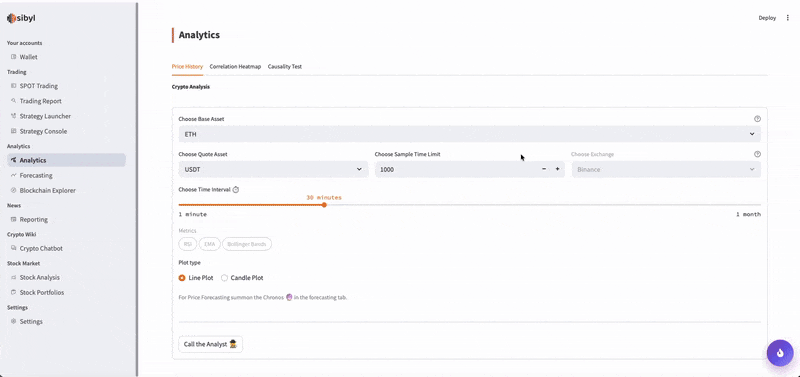This screenshot has width=800, height=377.
Task: Open the Choose Quote Asset USDT dropdown
Action: click(273, 169)
